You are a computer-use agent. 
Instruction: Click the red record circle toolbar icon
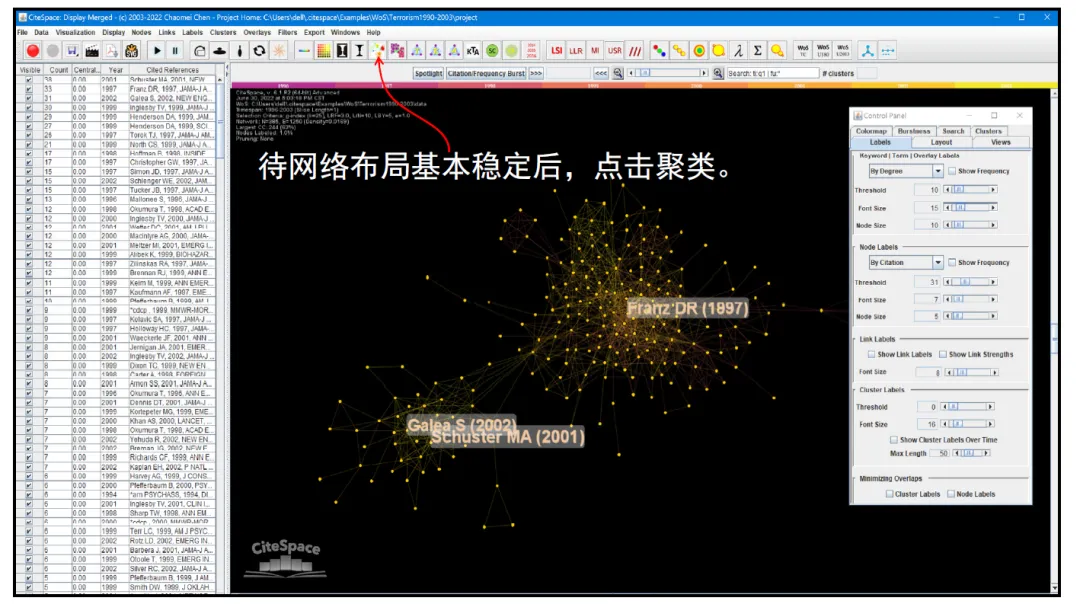click(x=32, y=50)
